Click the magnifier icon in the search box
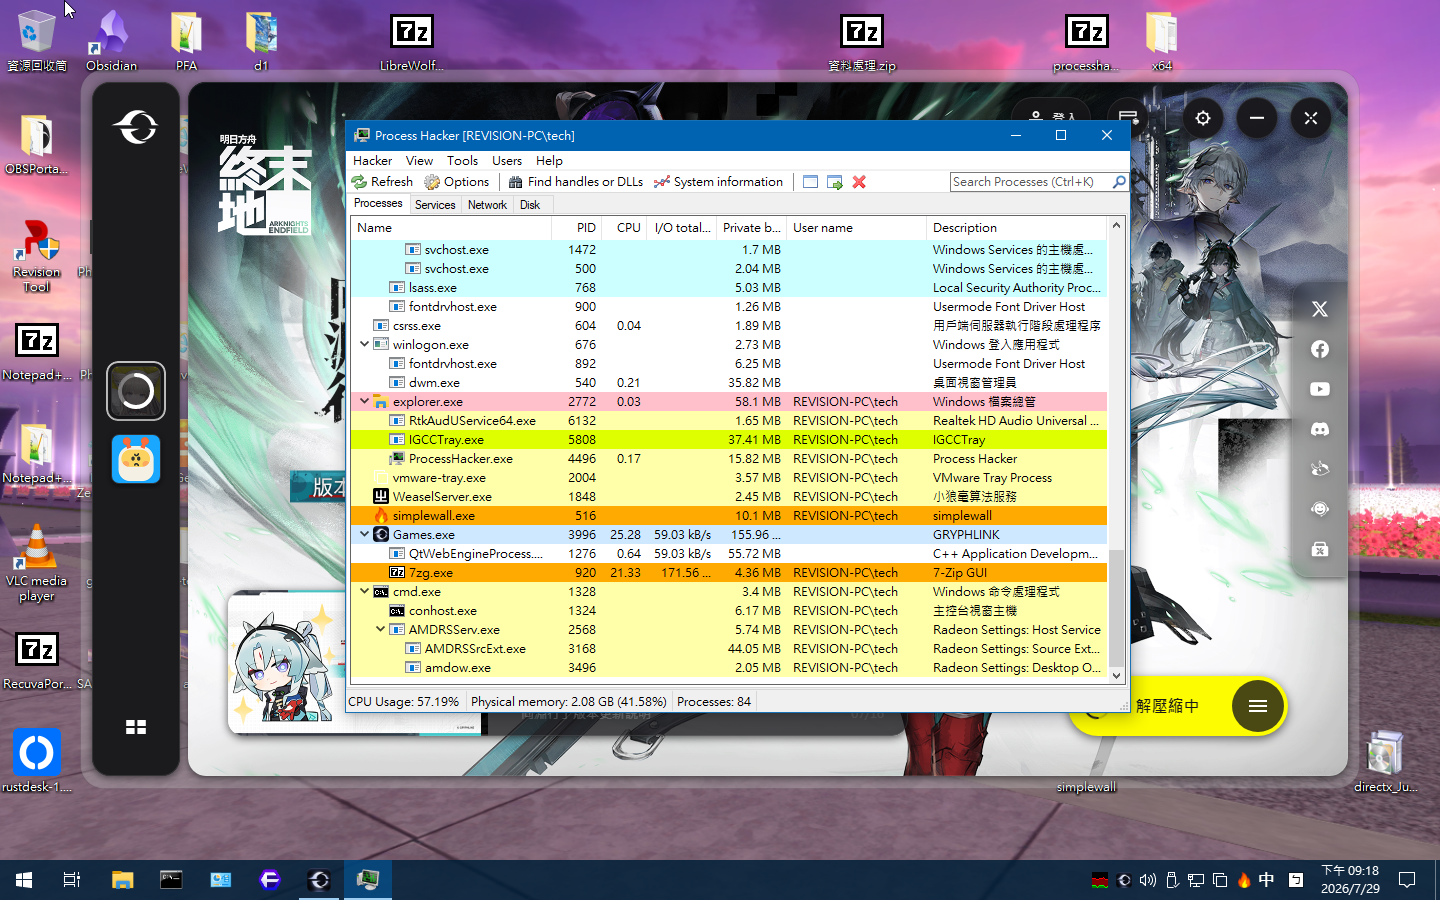The image size is (1440, 900). pos(1119,182)
